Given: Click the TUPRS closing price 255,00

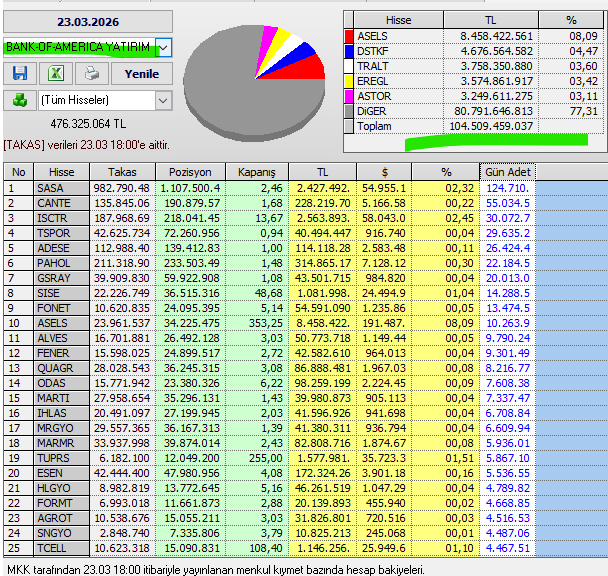Looking at the screenshot, I should [257, 458].
